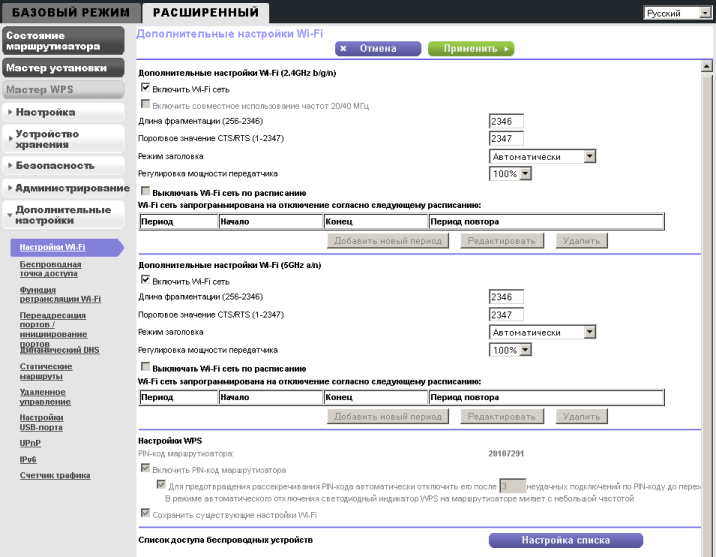Open Состояние маршрутизатора page
The width and height of the screenshot is (716, 557).
point(63,41)
